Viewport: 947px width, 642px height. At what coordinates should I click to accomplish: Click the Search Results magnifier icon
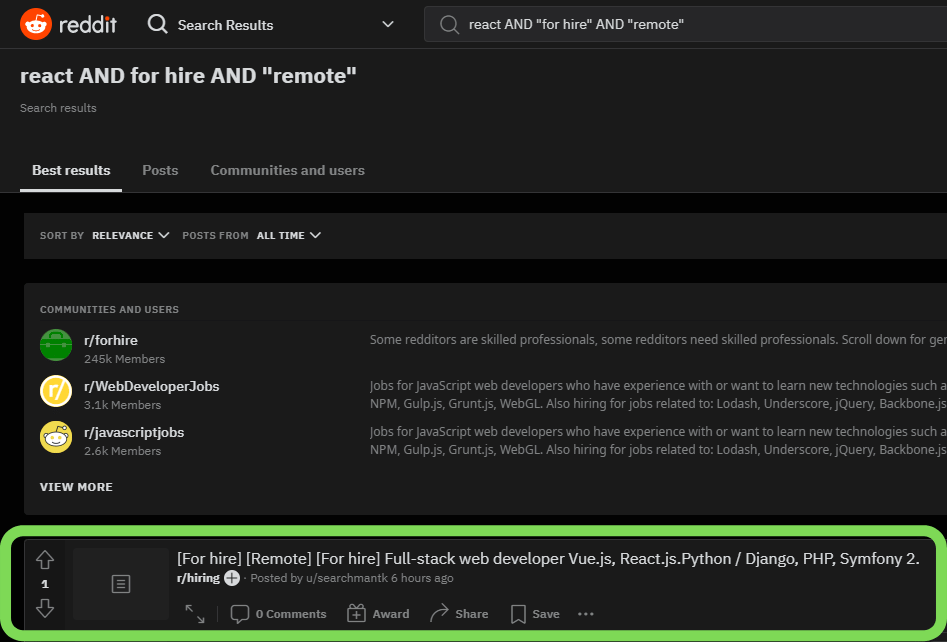tap(158, 24)
